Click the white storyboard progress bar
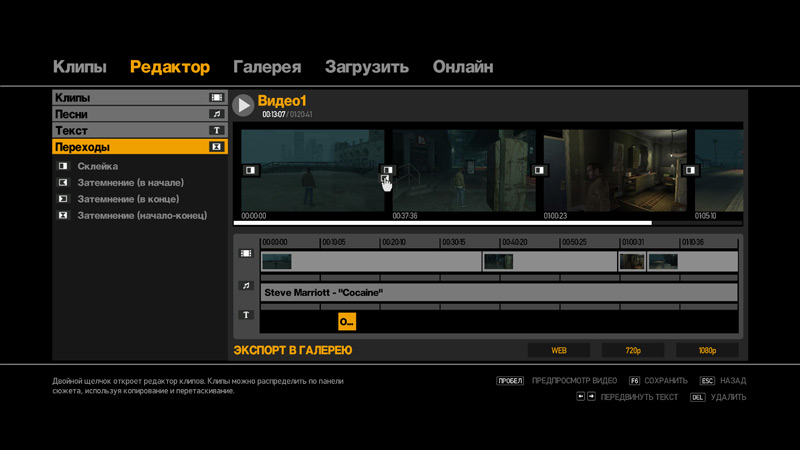The image size is (800, 450). point(442,223)
